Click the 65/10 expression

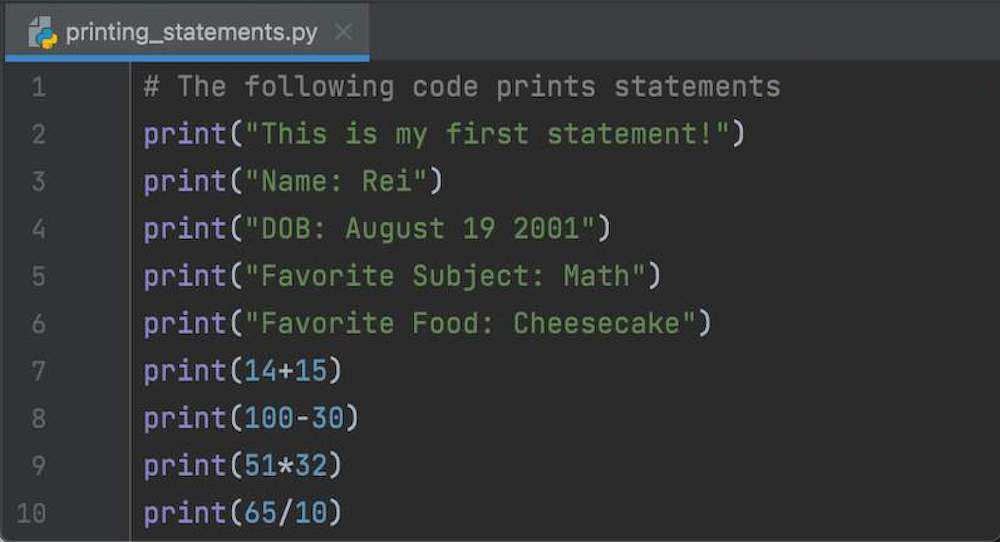286,514
